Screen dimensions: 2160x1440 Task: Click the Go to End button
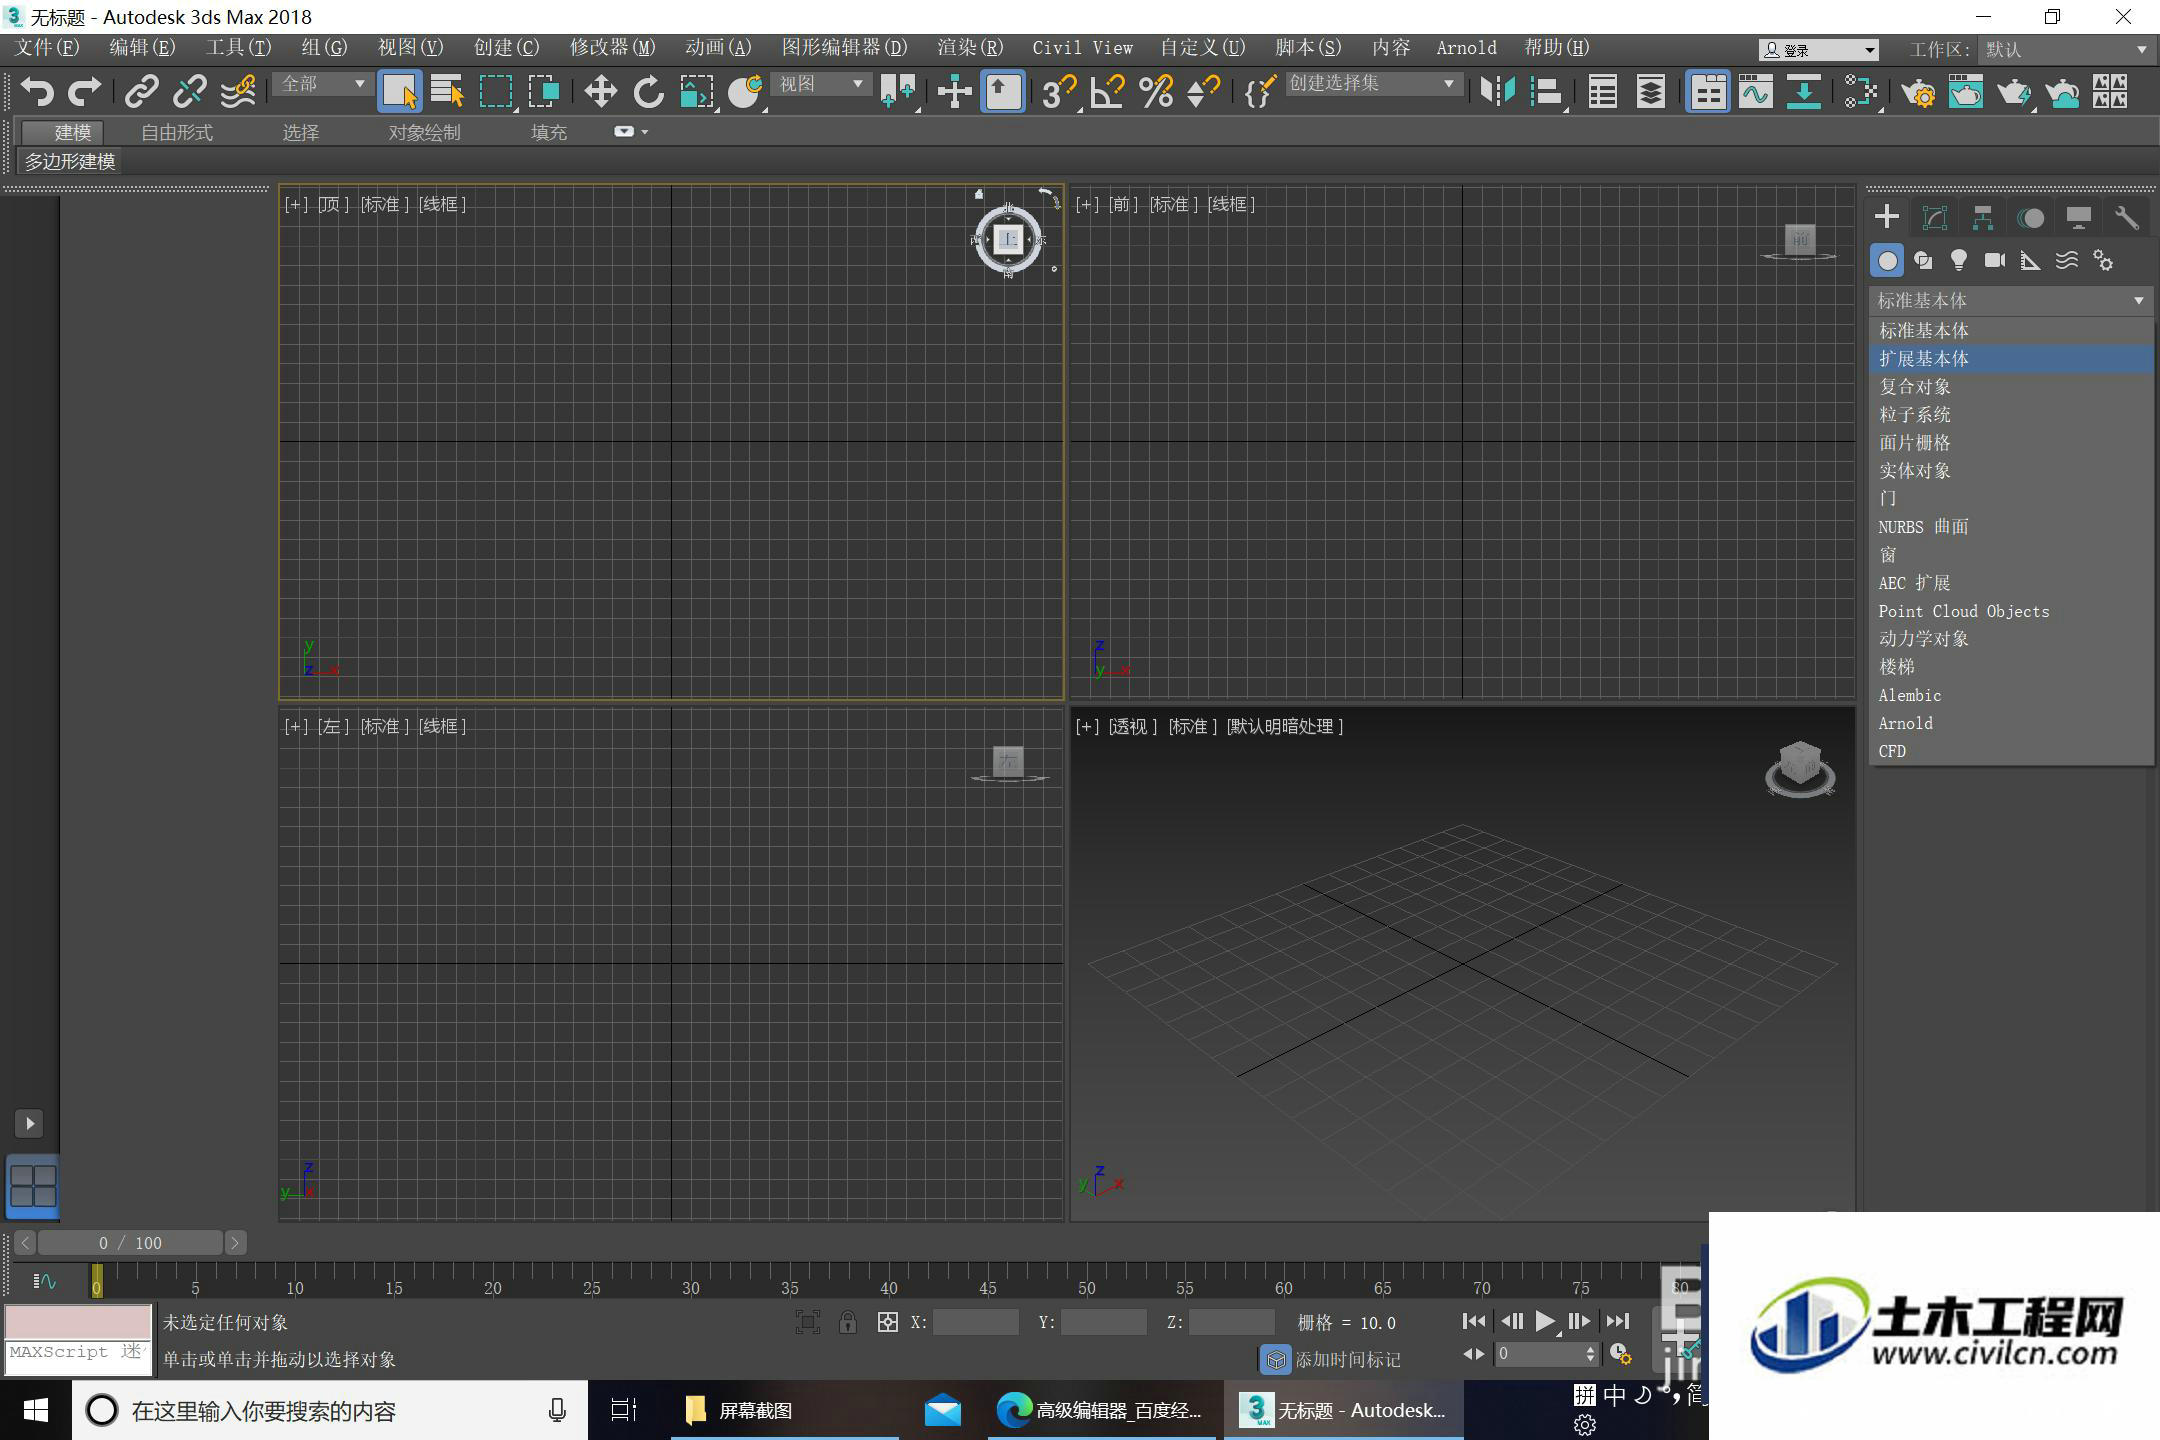(1617, 1322)
